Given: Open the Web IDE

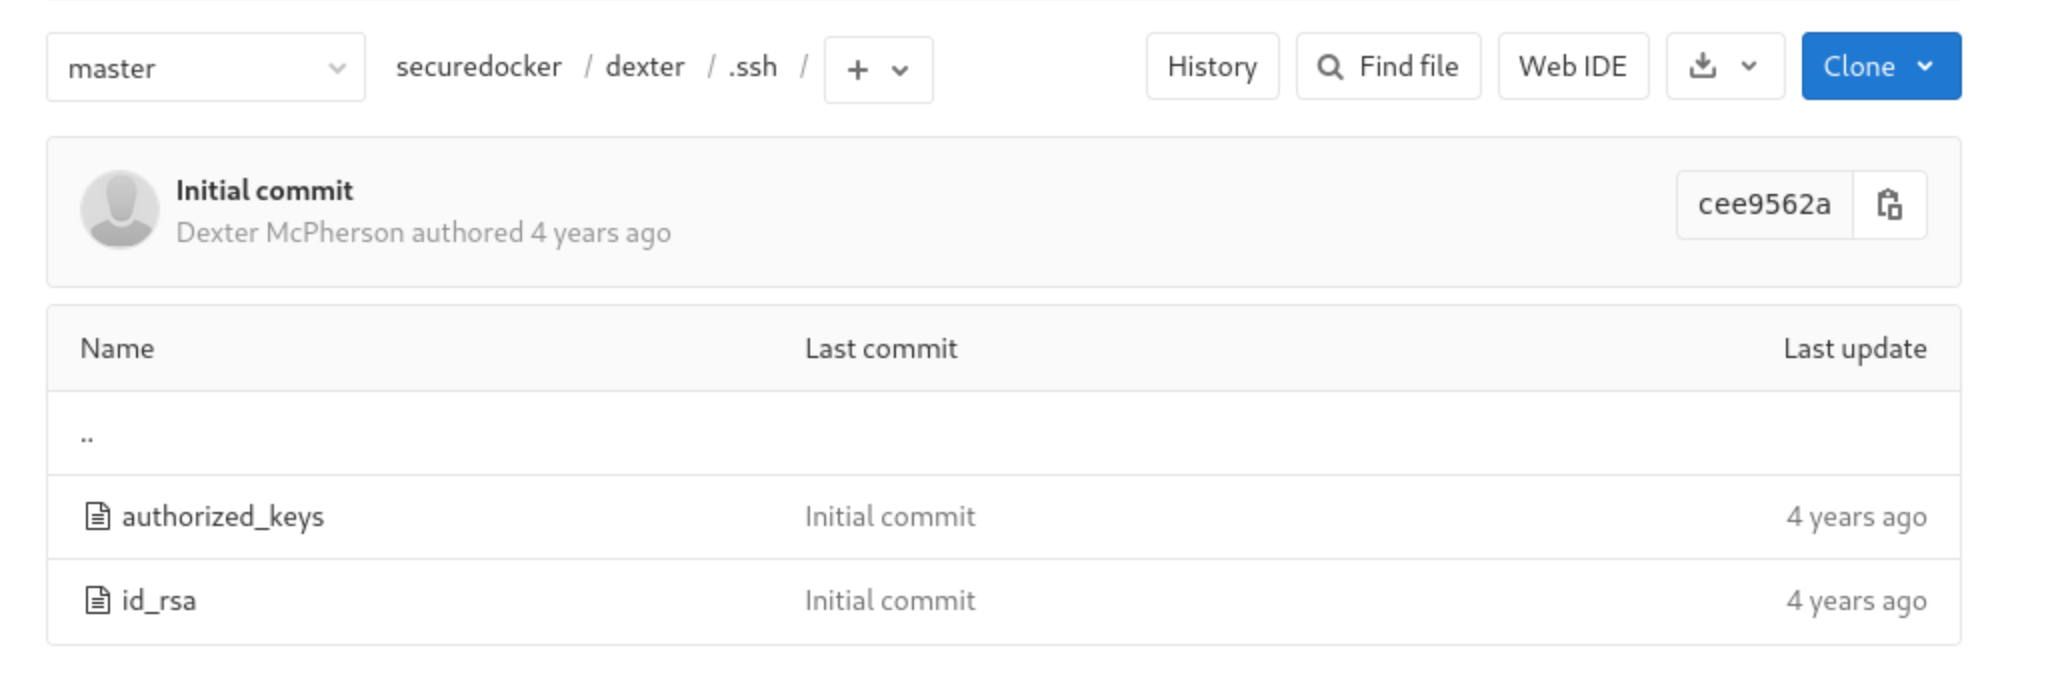Looking at the screenshot, I should pyautogui.click(x=1572, y=66).
